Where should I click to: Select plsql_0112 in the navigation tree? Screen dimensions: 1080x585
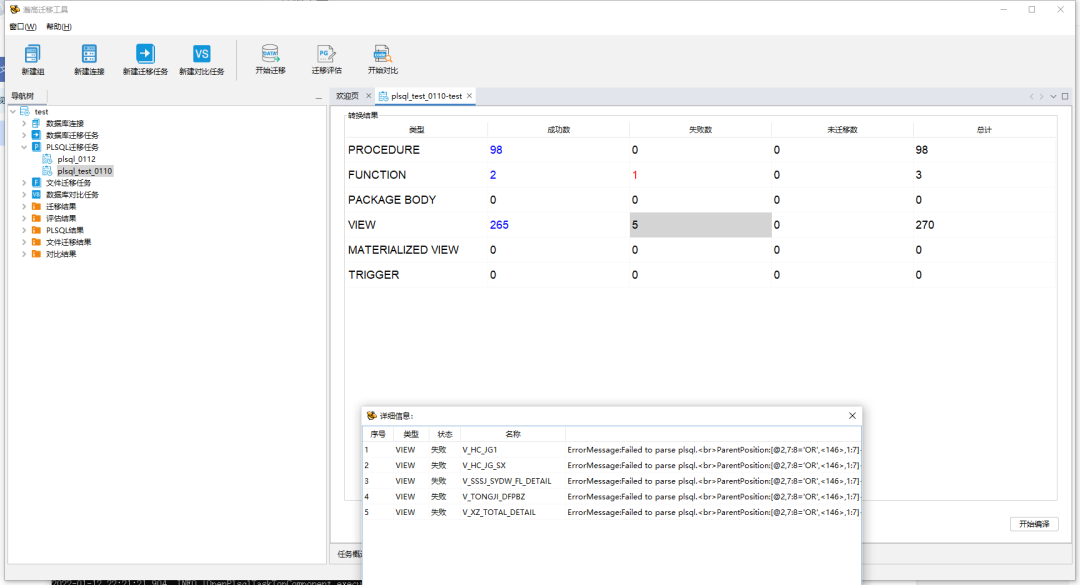click(x=76, y=159)
